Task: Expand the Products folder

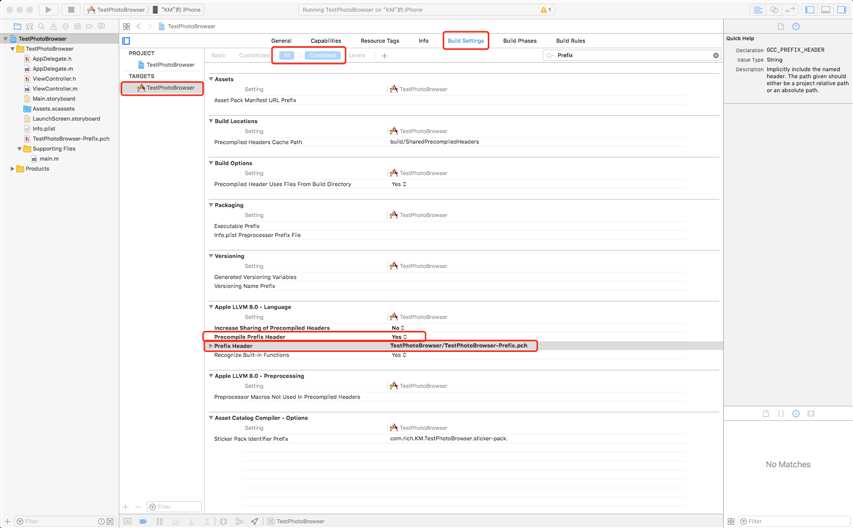Action: point(12,169)
